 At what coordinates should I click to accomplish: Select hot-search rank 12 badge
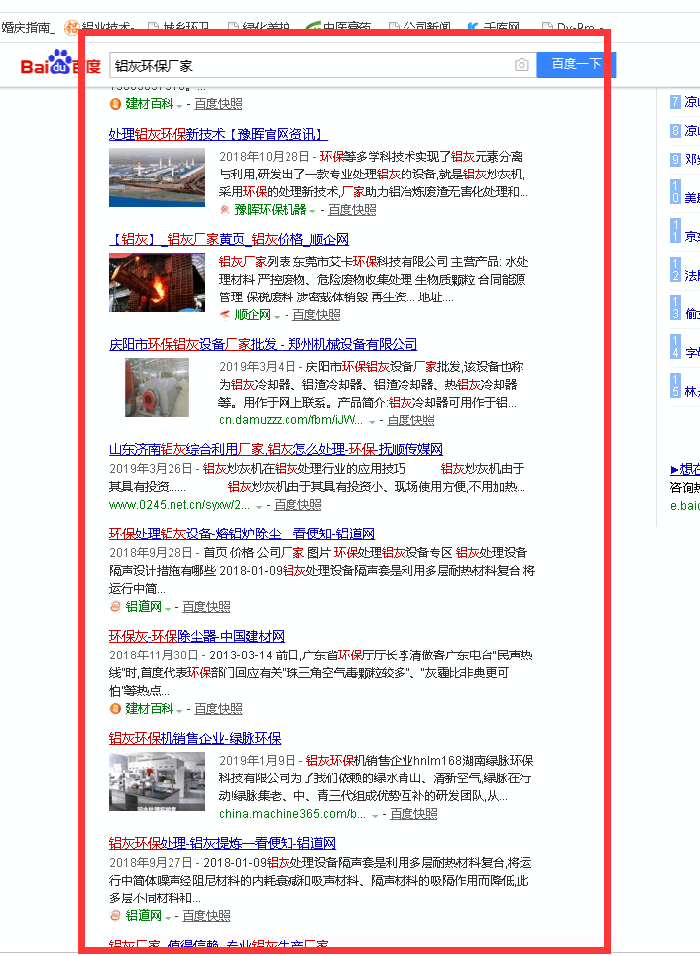[675, 269]
